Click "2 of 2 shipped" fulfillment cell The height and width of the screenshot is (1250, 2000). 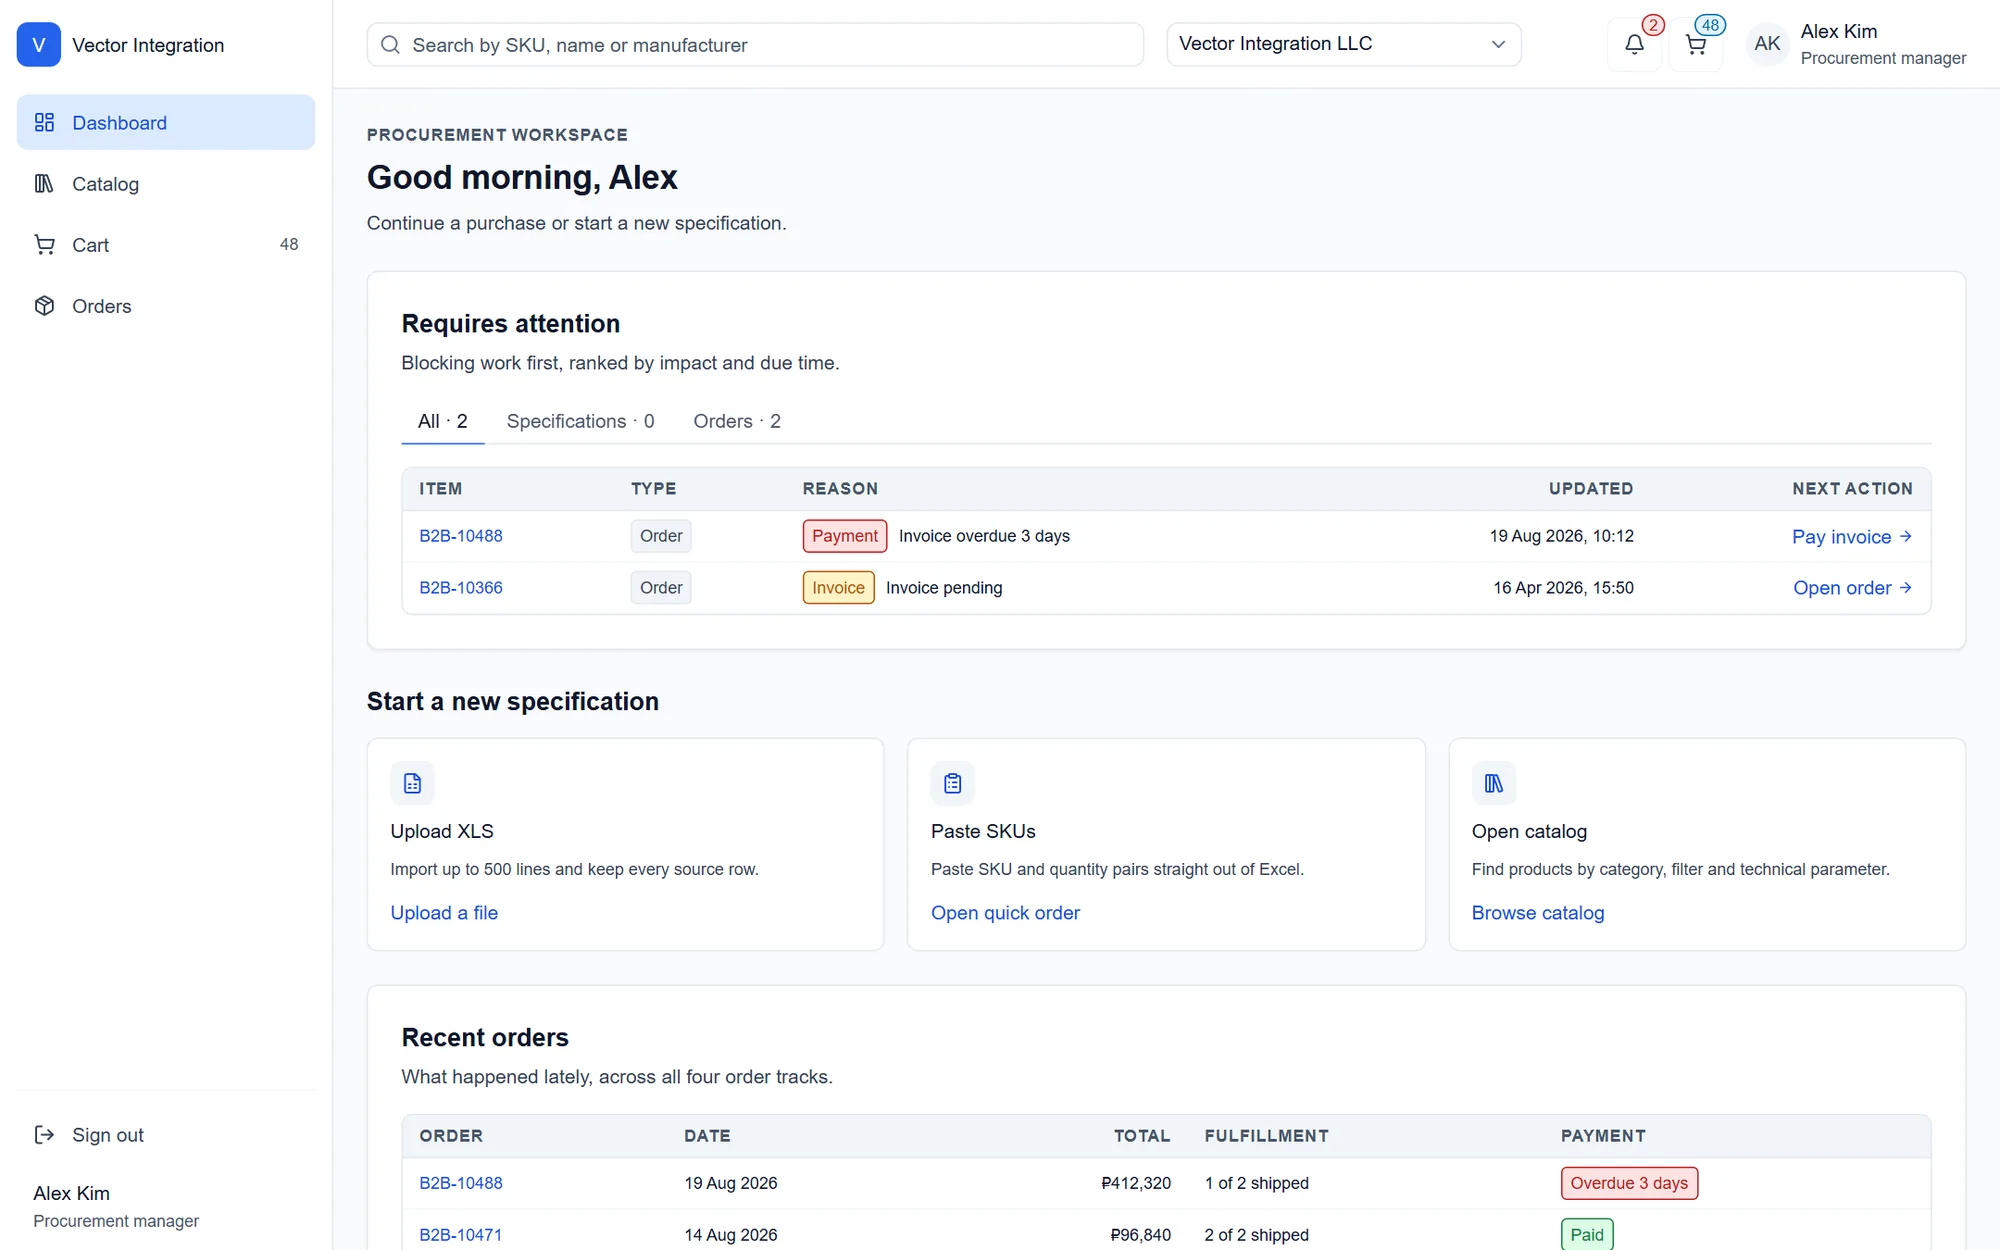tap(1257, 1235)
